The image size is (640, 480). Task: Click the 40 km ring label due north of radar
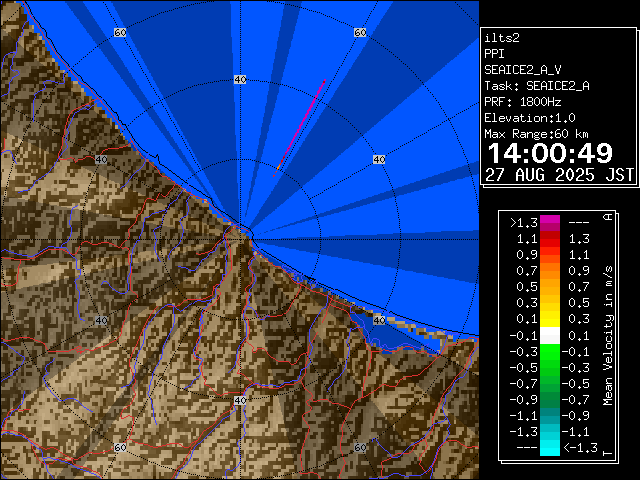[239, 79]
